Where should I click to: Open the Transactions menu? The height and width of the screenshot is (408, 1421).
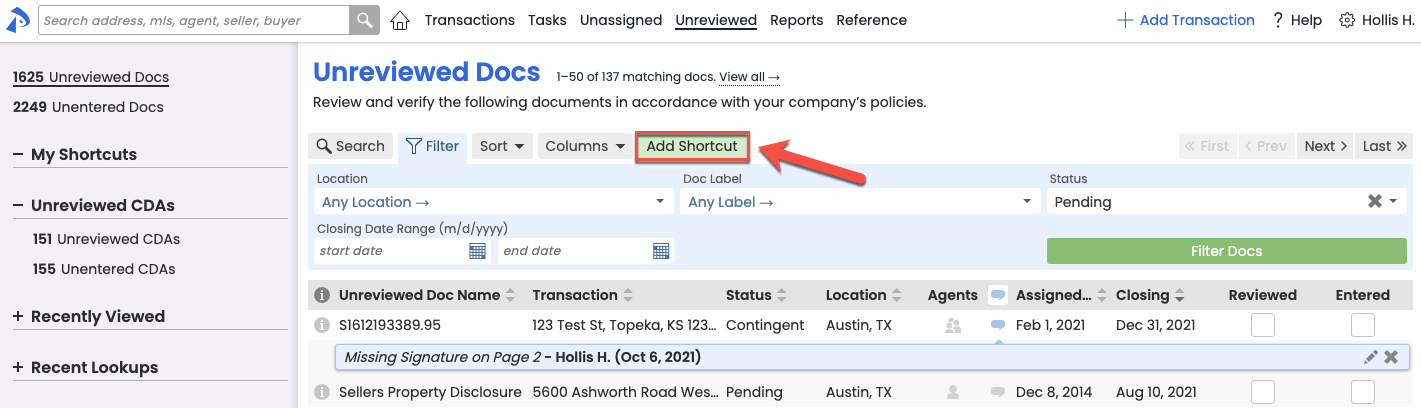pos(469,20)
